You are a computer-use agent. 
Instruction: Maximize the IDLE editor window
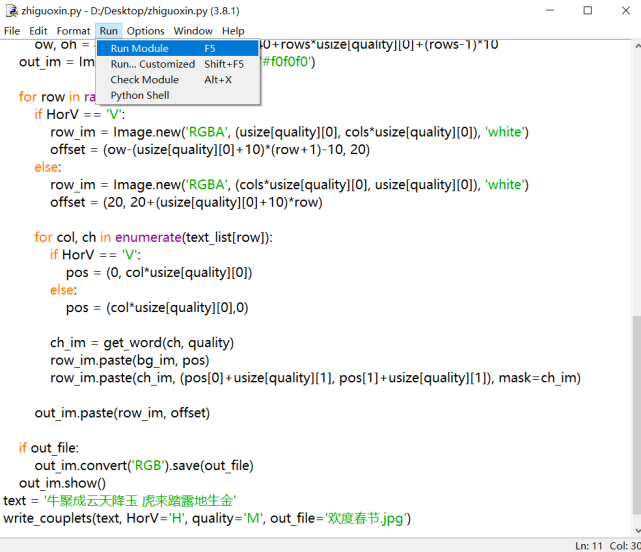pyautogui.click(x=586, y=10)
